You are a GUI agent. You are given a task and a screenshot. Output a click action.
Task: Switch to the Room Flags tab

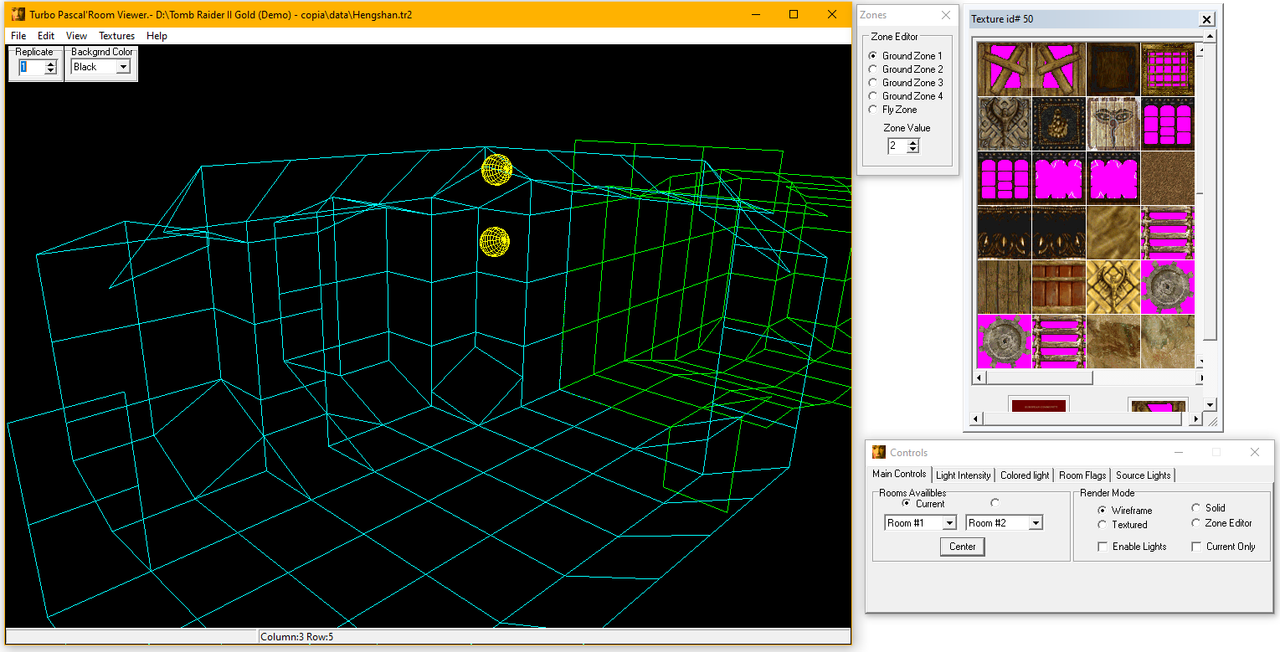click(1082, 476)
